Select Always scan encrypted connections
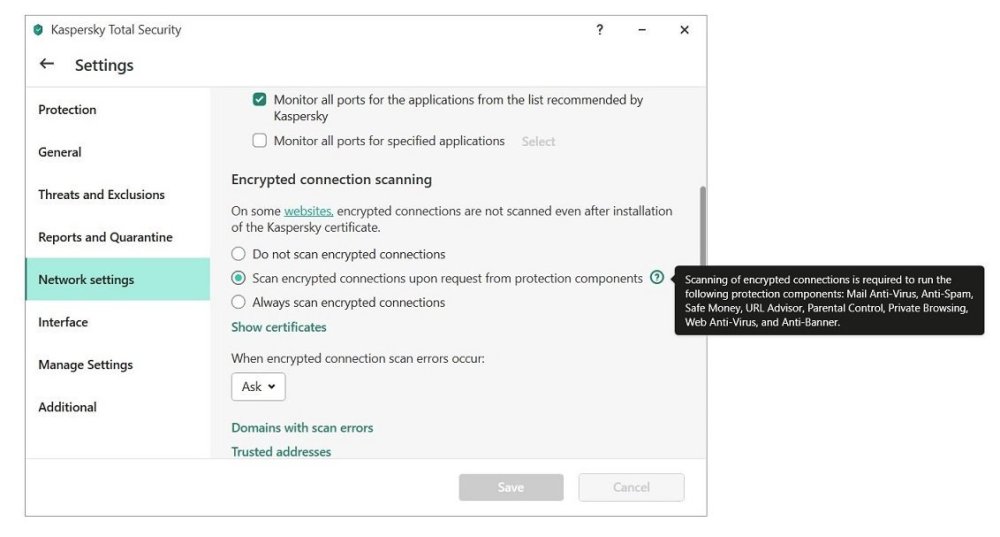 239,302
